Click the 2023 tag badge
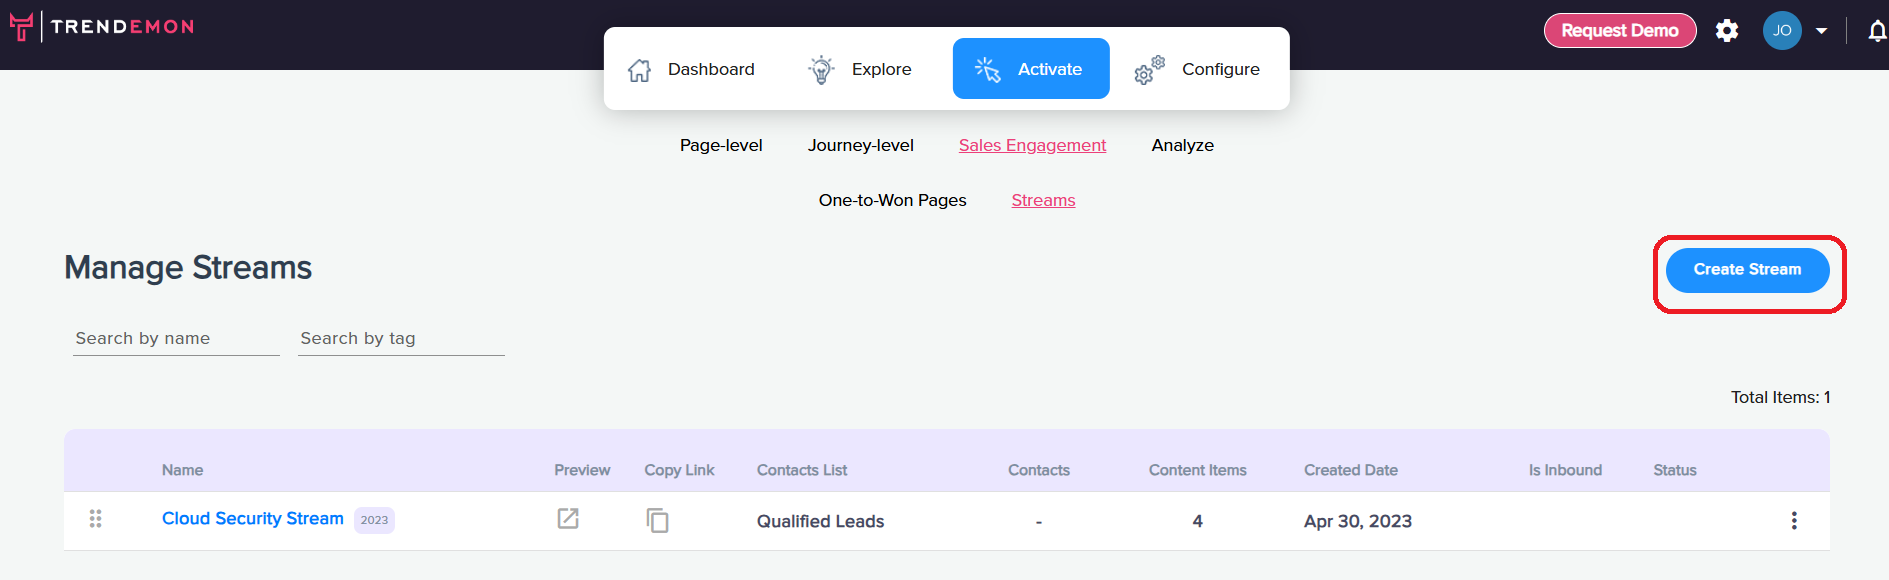Image resolution: width=1889 pixels, height=580 pixels. (x=375, y=520)
